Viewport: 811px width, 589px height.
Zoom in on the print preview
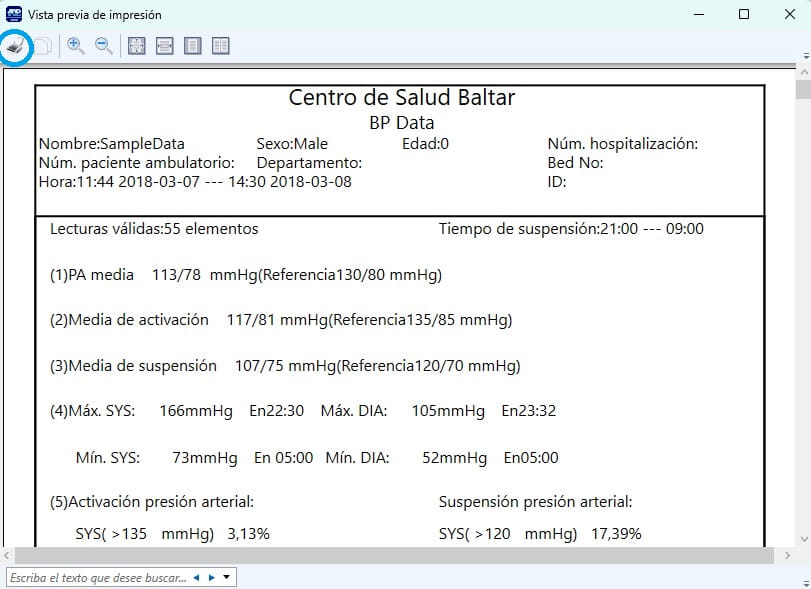click(x=76, y=45)
